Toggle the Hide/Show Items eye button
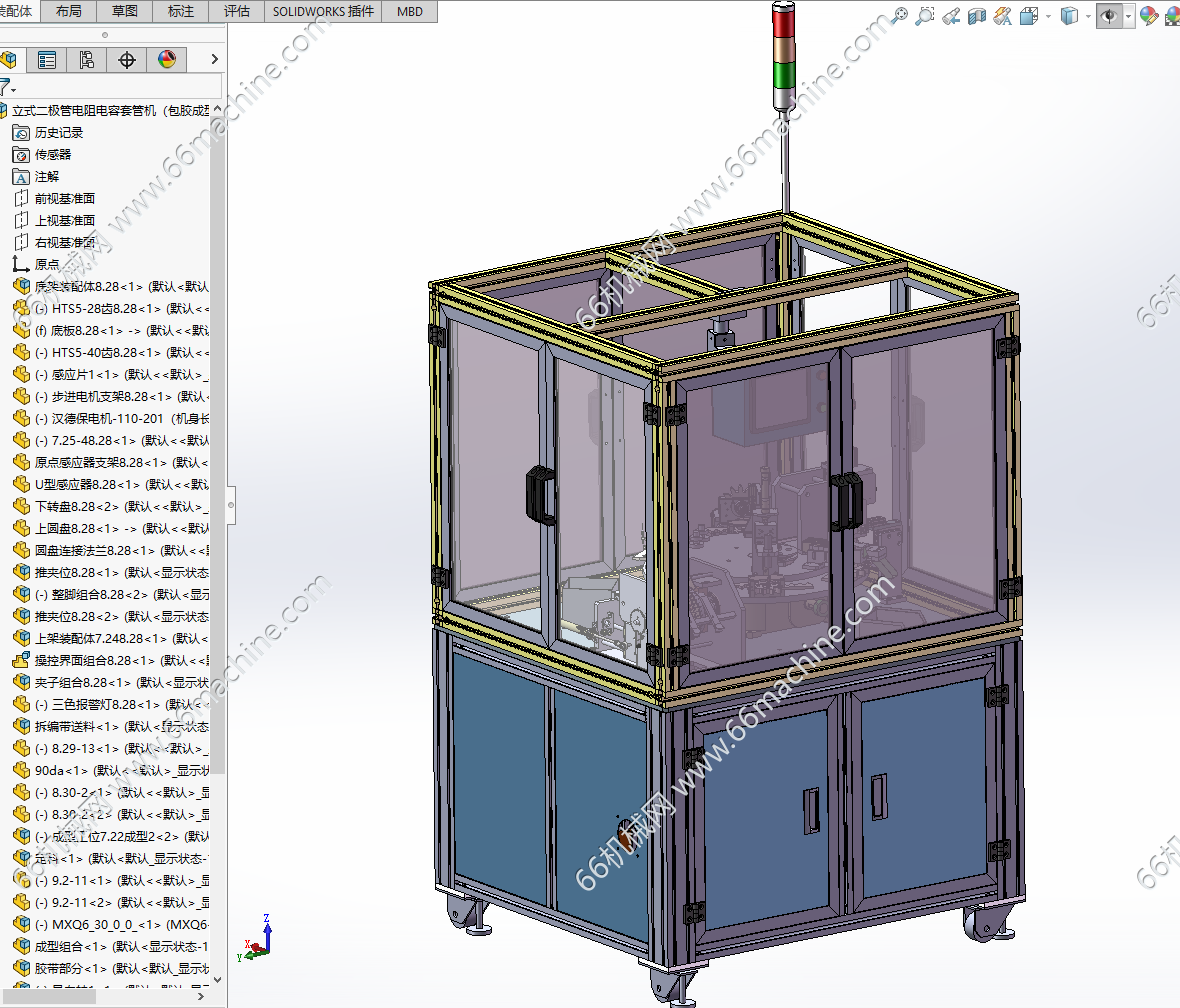 coord(1108,15)
